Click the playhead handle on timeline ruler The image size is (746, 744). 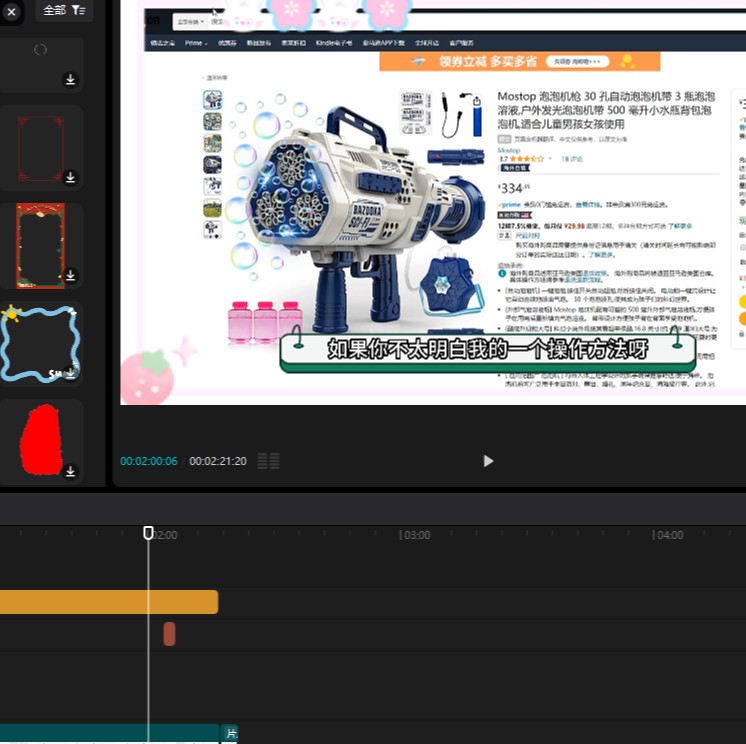point(148,533)
